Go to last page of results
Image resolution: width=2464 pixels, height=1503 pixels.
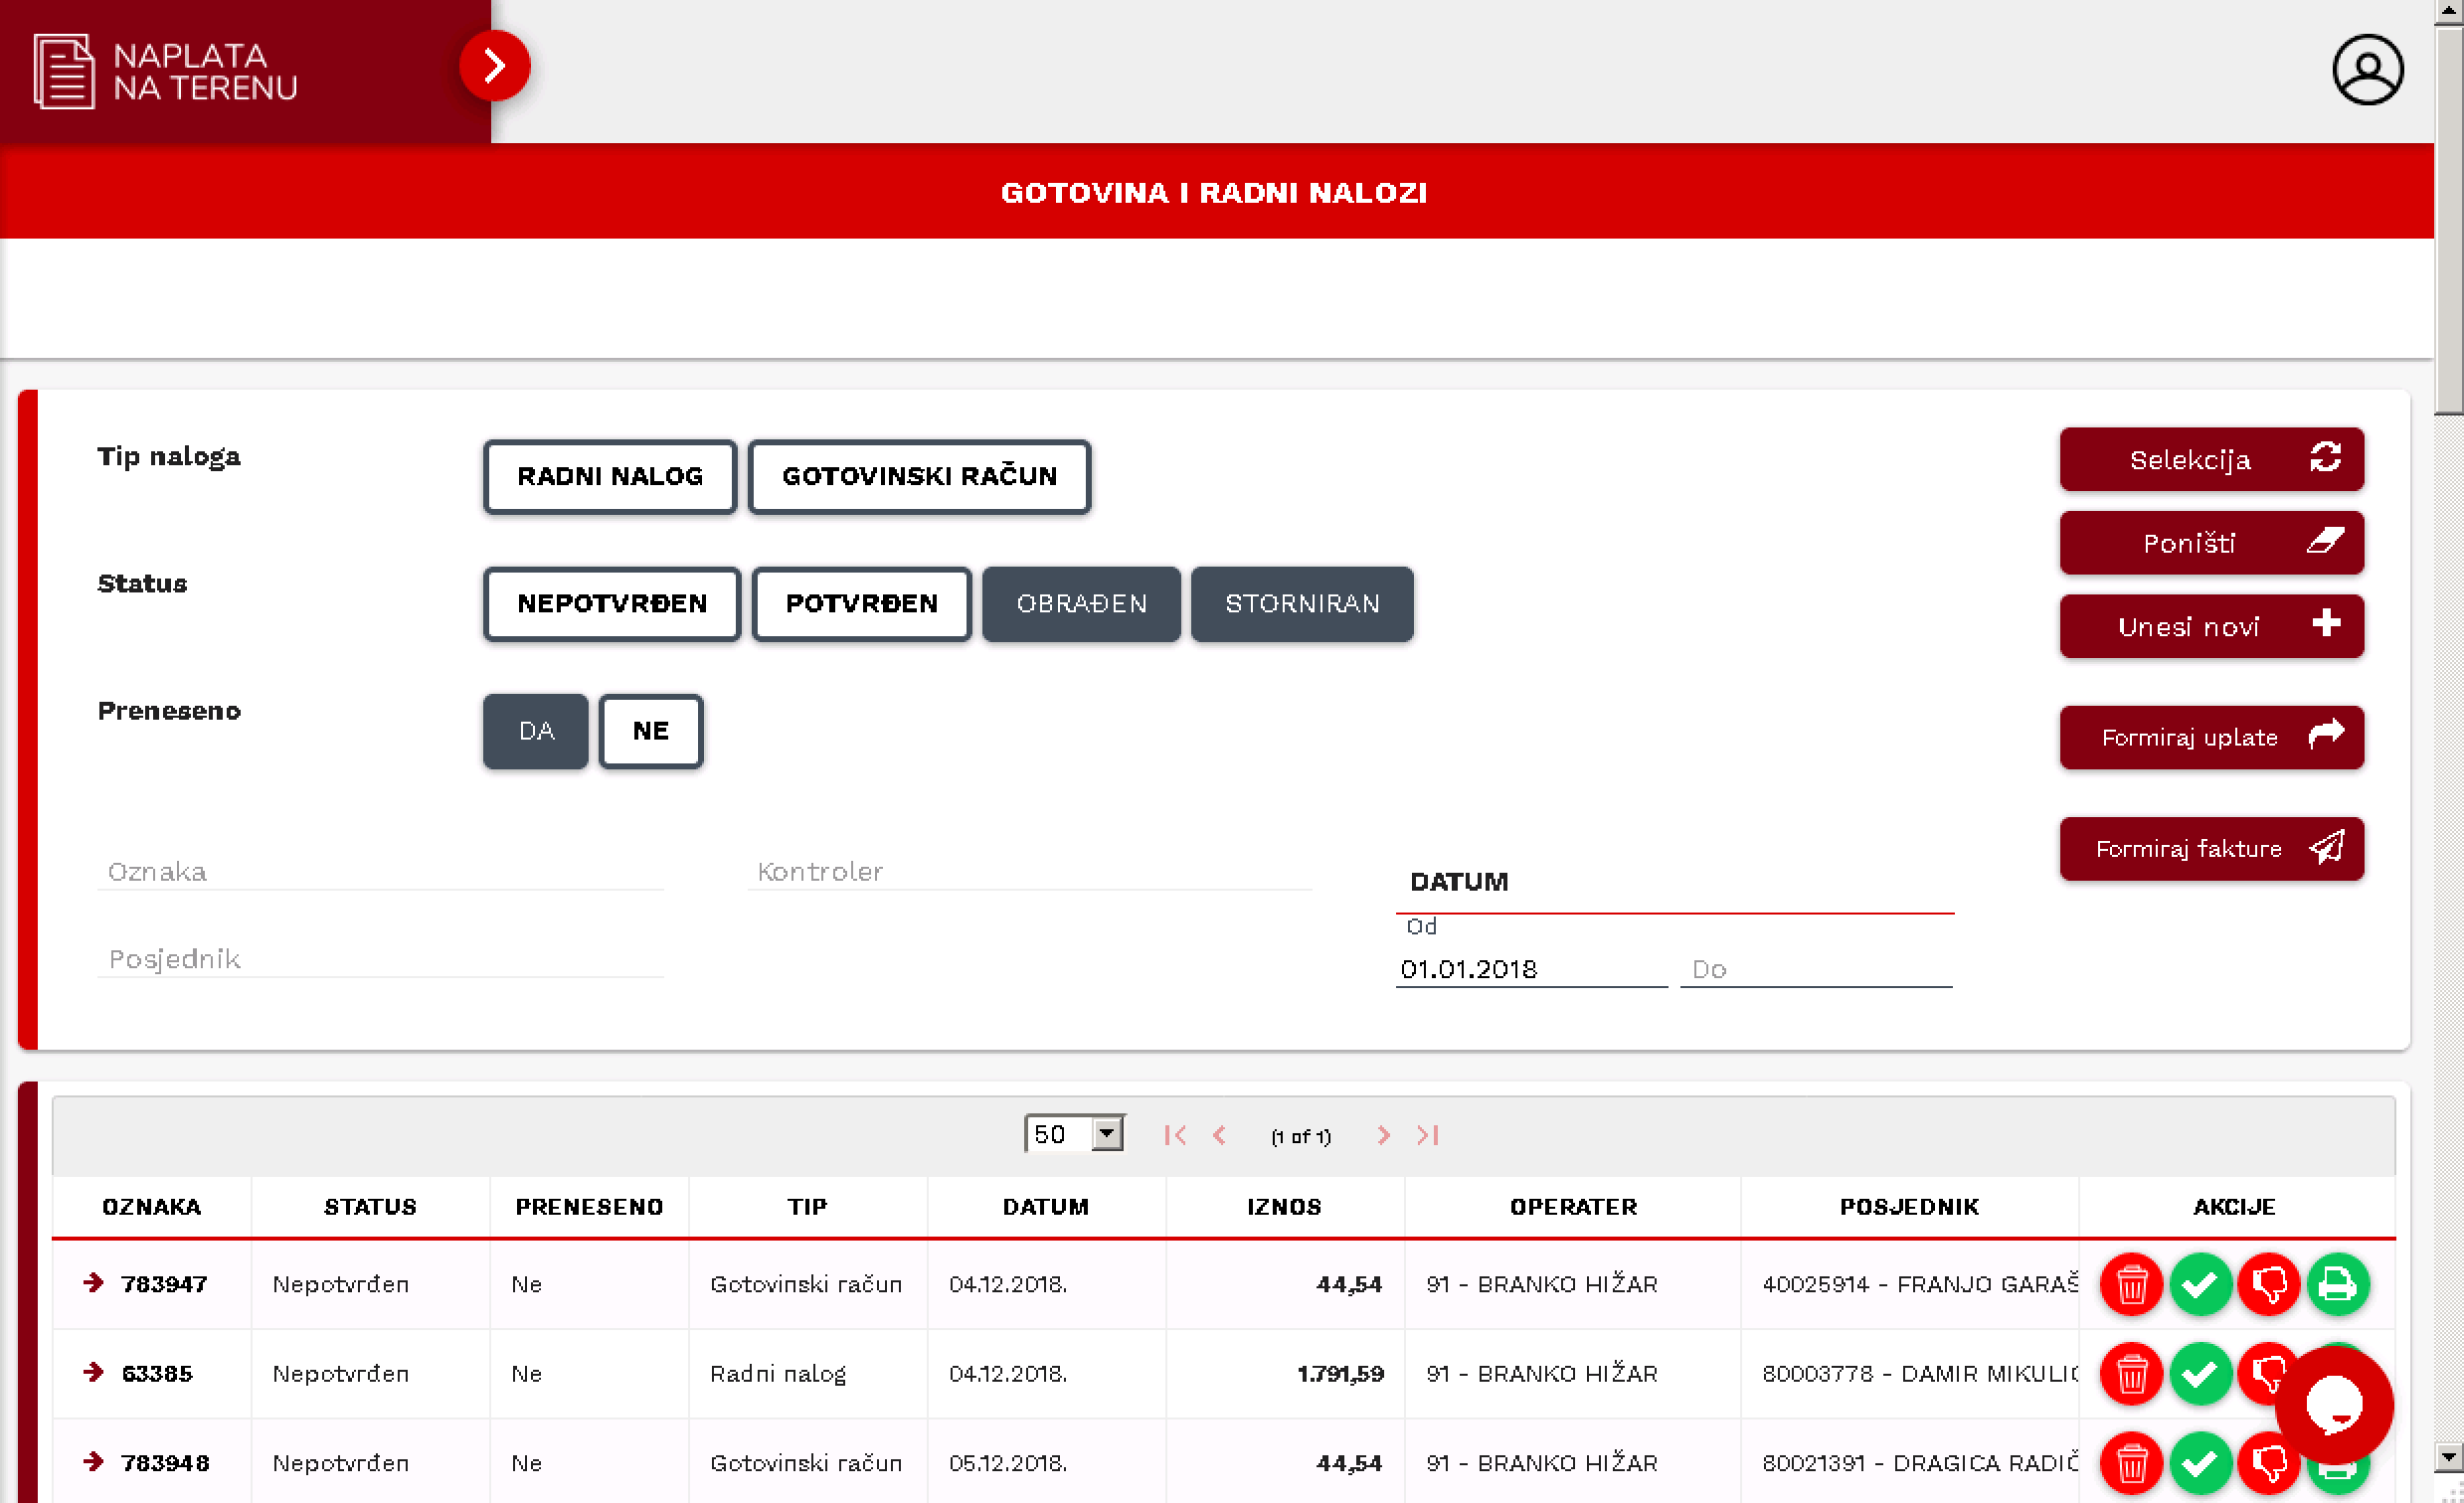(x=1427, y=1135)
